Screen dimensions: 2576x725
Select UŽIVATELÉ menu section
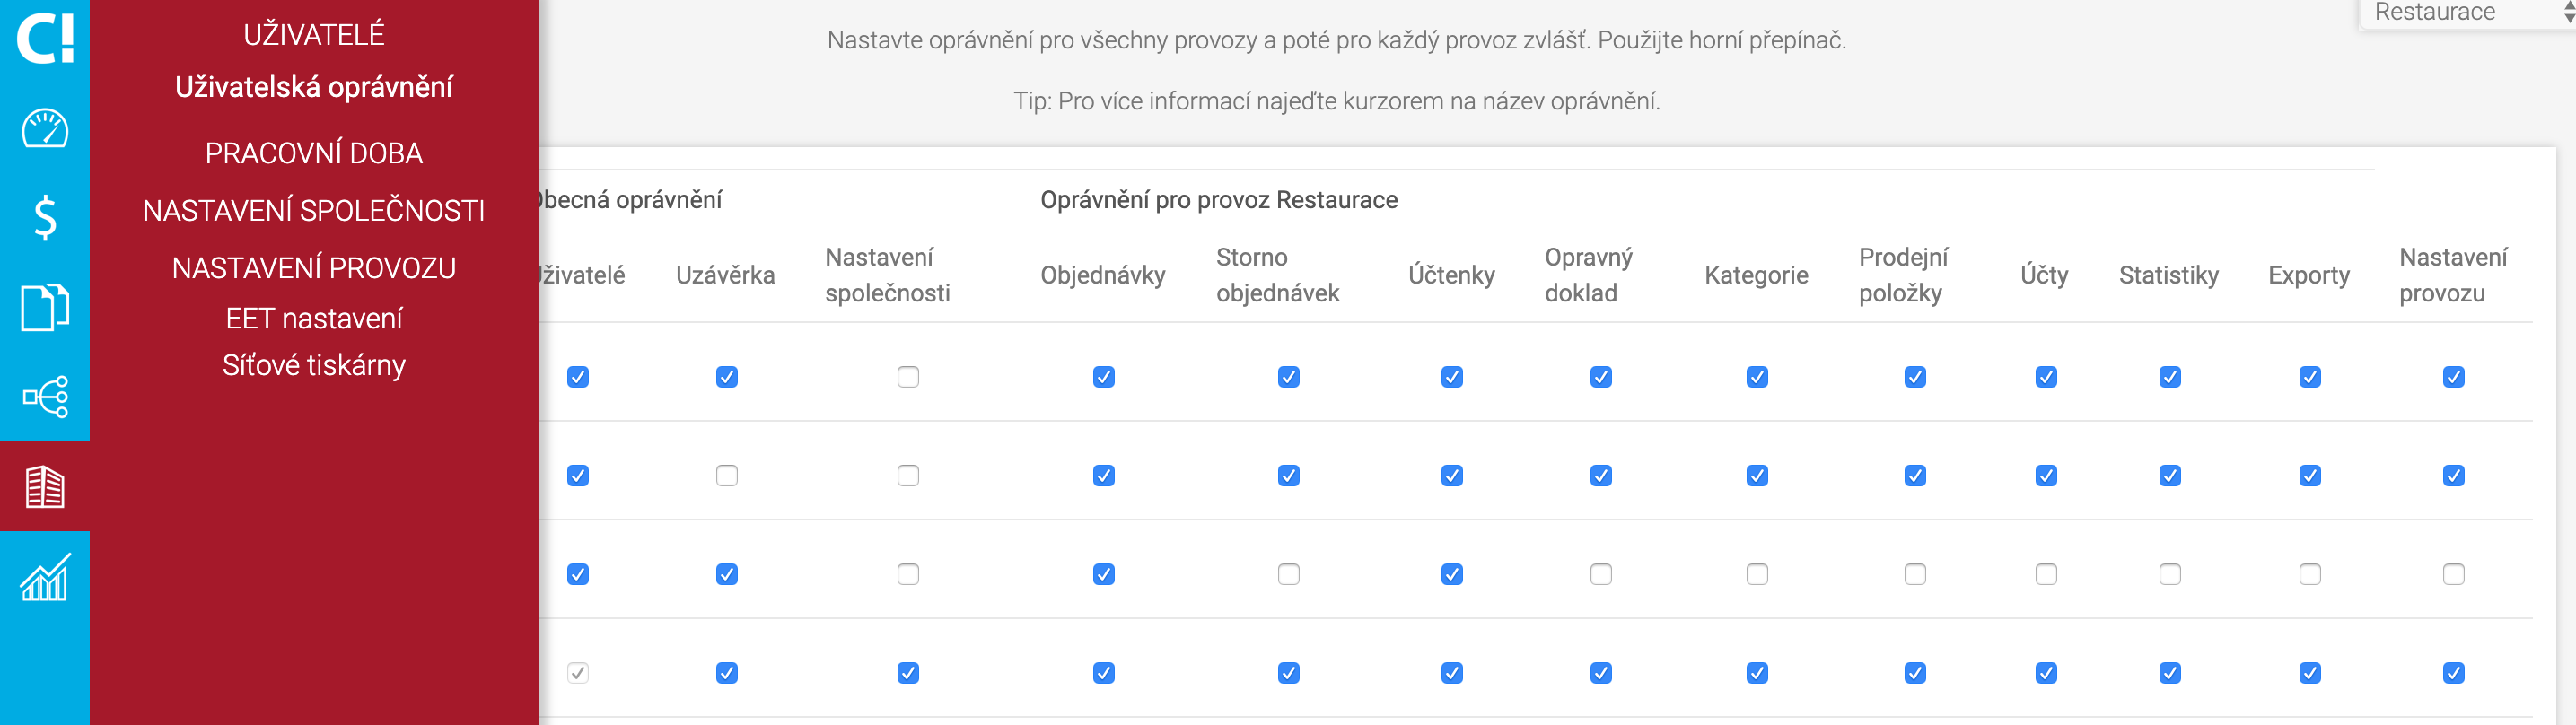pyautogui.click(x=314, y=35)
